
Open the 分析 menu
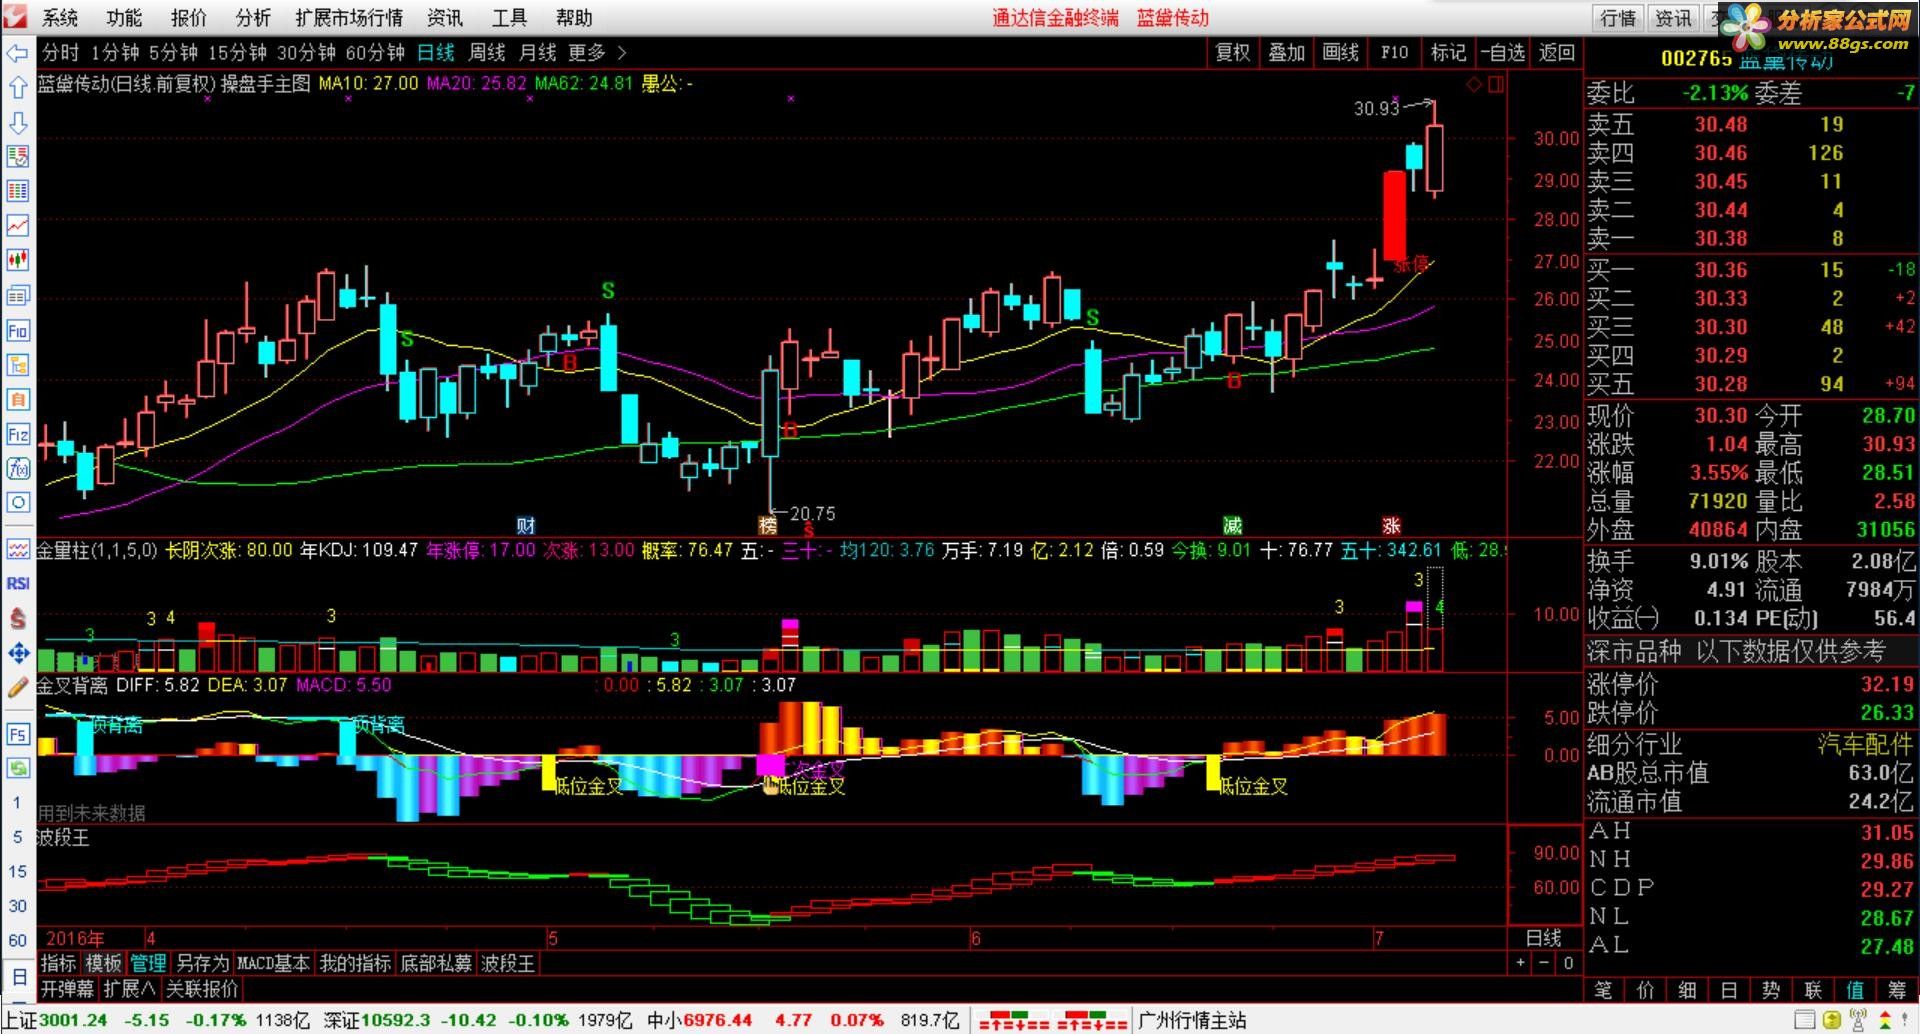[x=253, y=18]
